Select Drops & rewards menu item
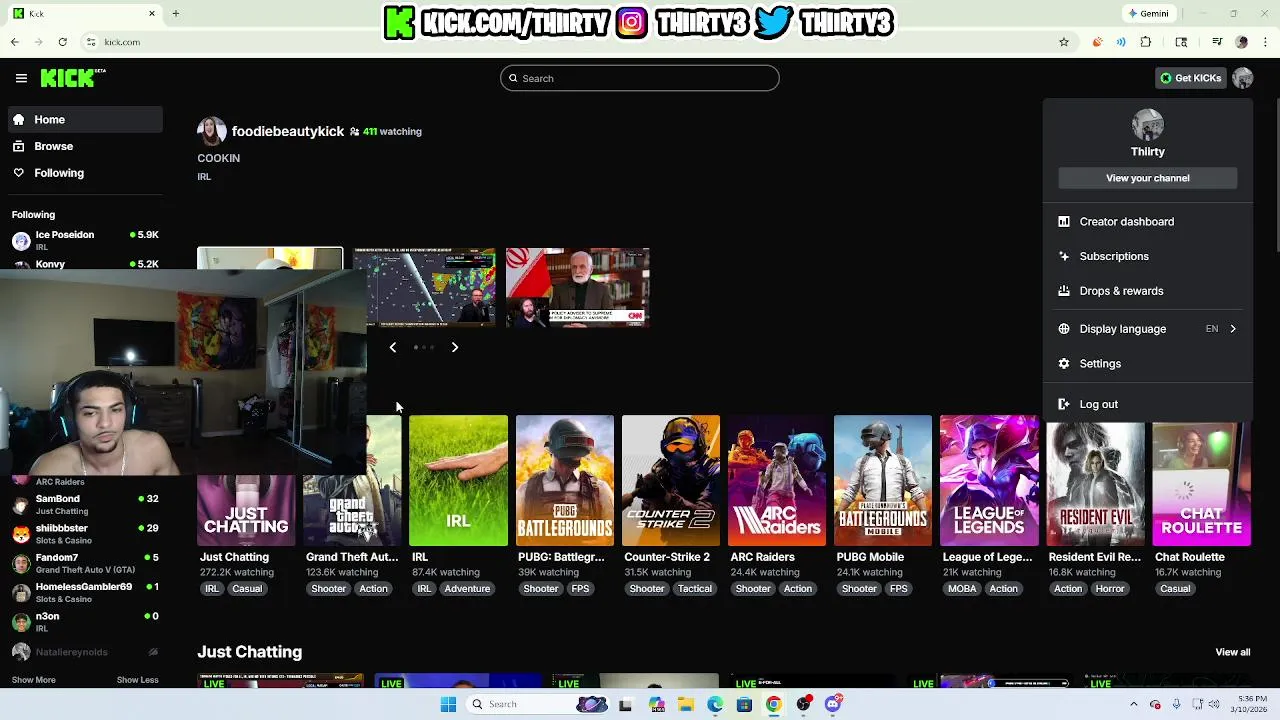 coord(1147,291)
